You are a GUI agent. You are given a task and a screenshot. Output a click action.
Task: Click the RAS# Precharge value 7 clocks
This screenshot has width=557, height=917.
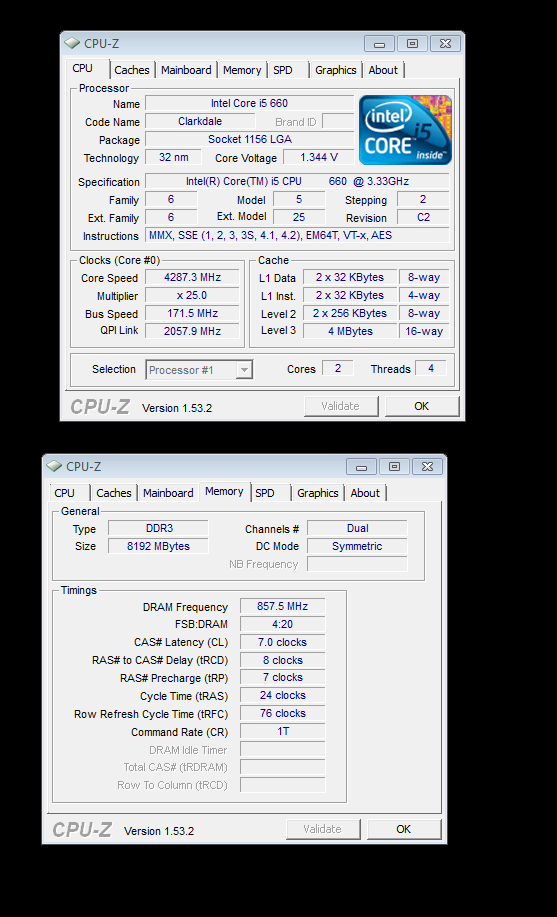coord(283,677)
